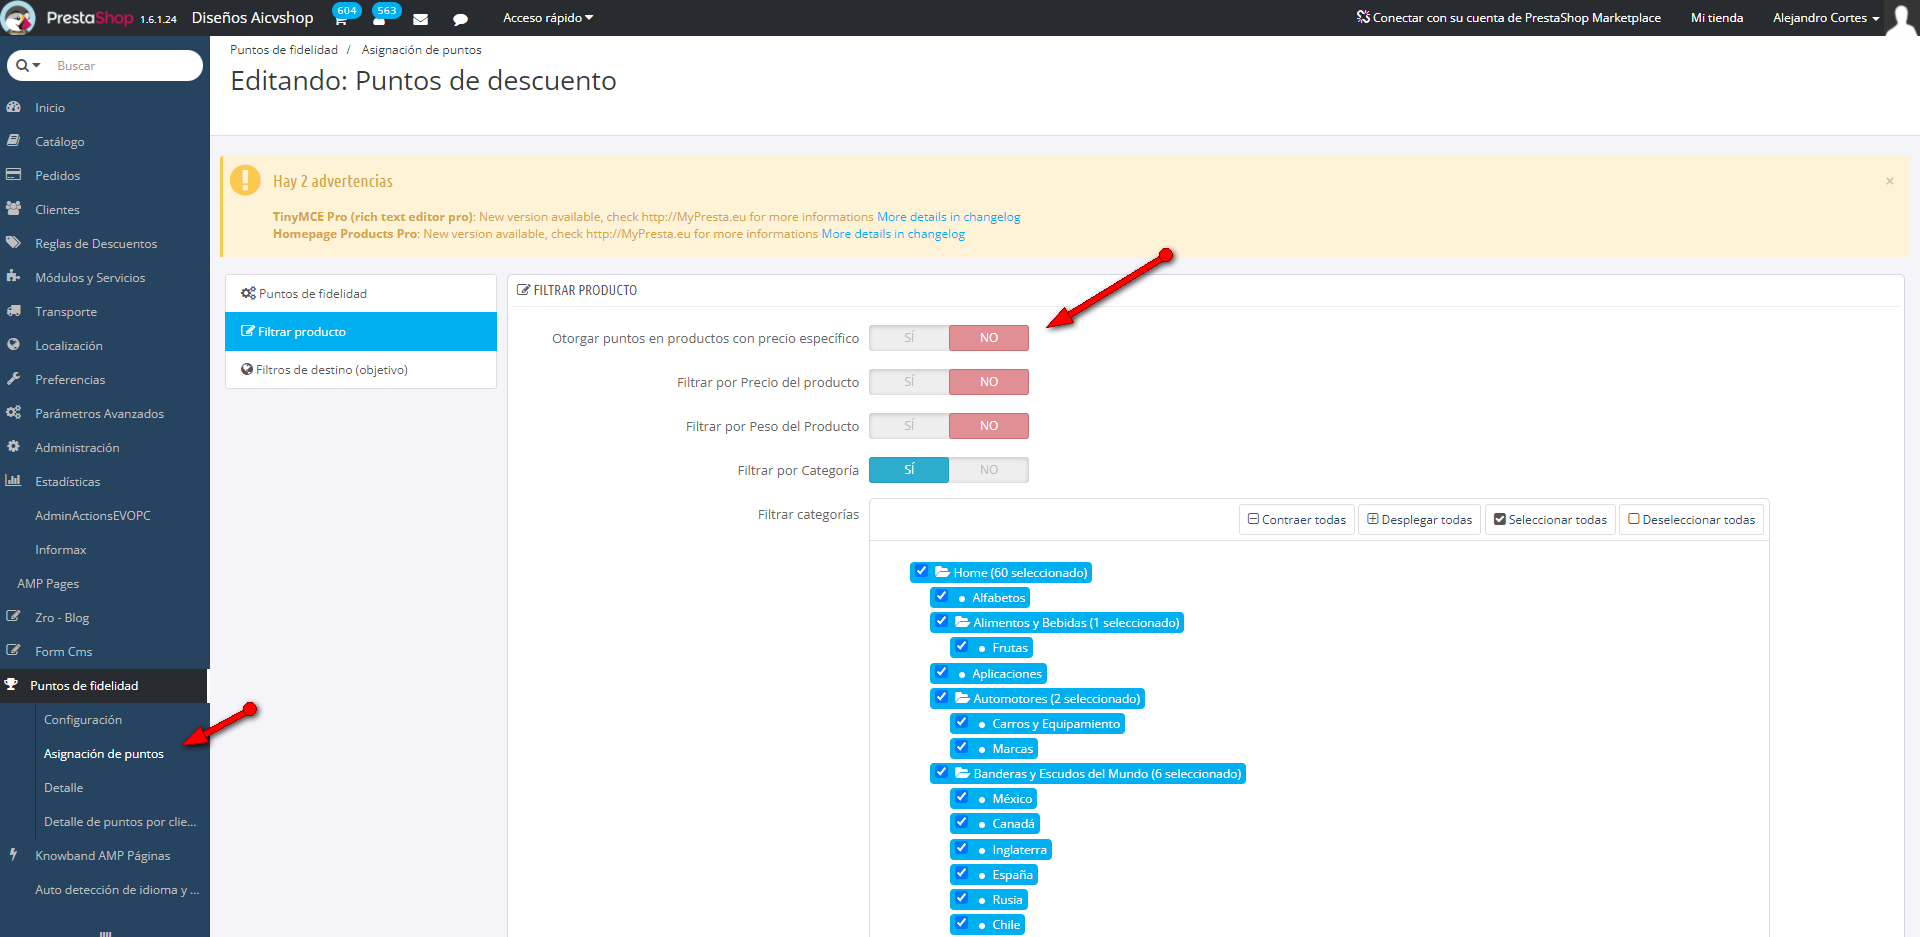Open Homepage Products Pro changelog link
This screenshot has width=1920, height=937.
pyautogui.click(x=893, y=234)
